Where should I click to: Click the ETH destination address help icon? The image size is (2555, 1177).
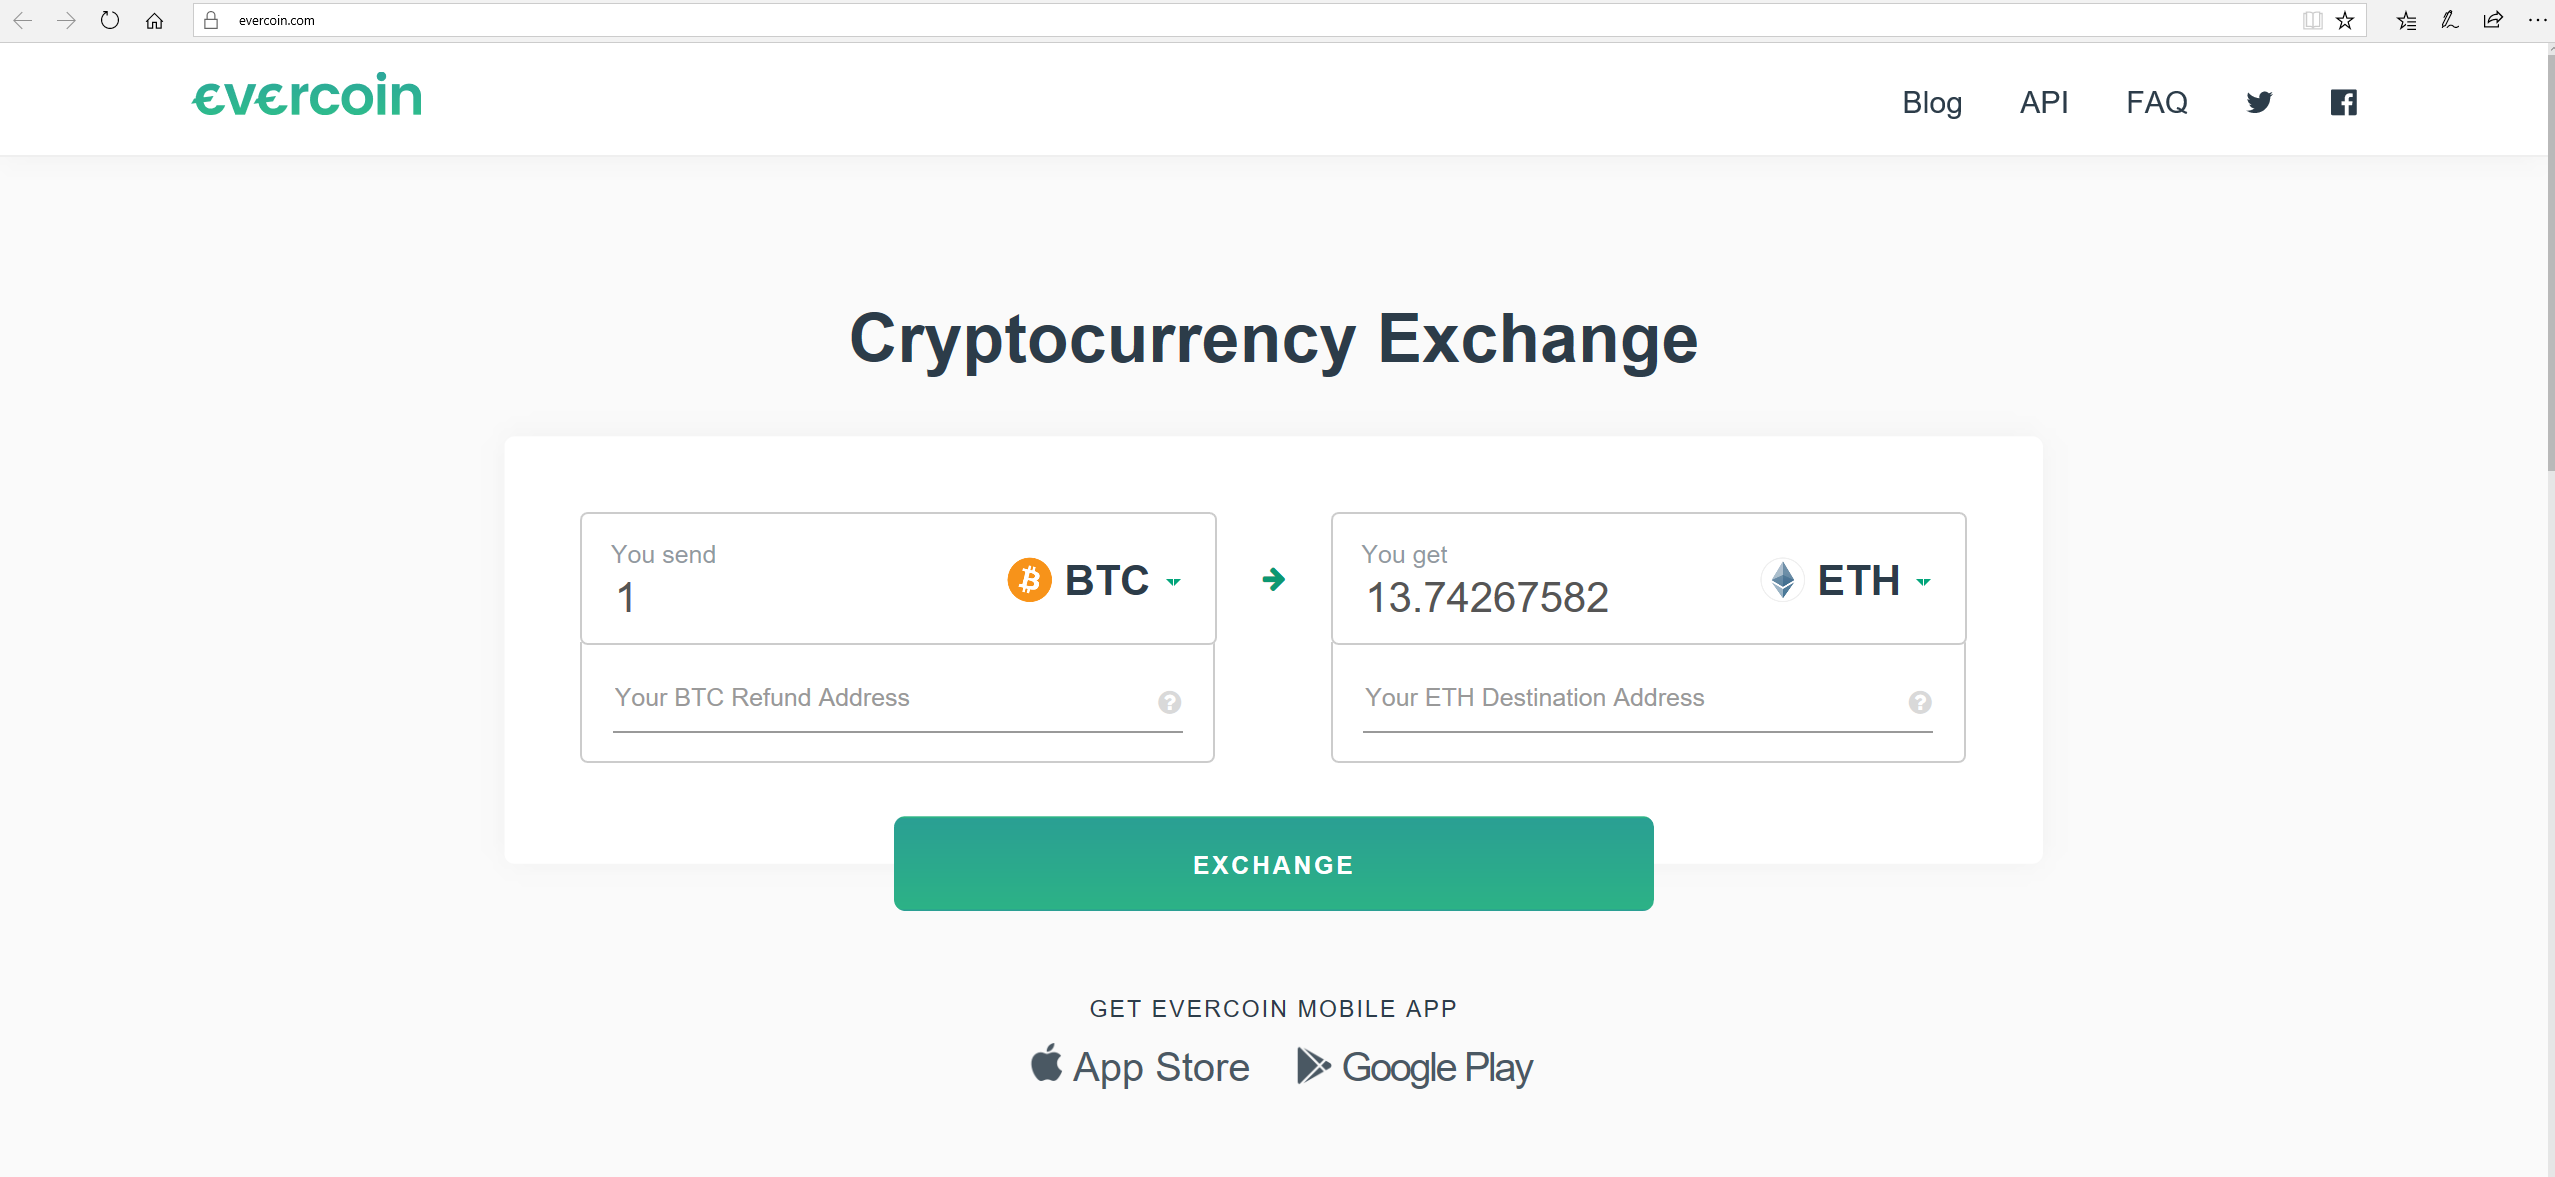coord(1919,702)
